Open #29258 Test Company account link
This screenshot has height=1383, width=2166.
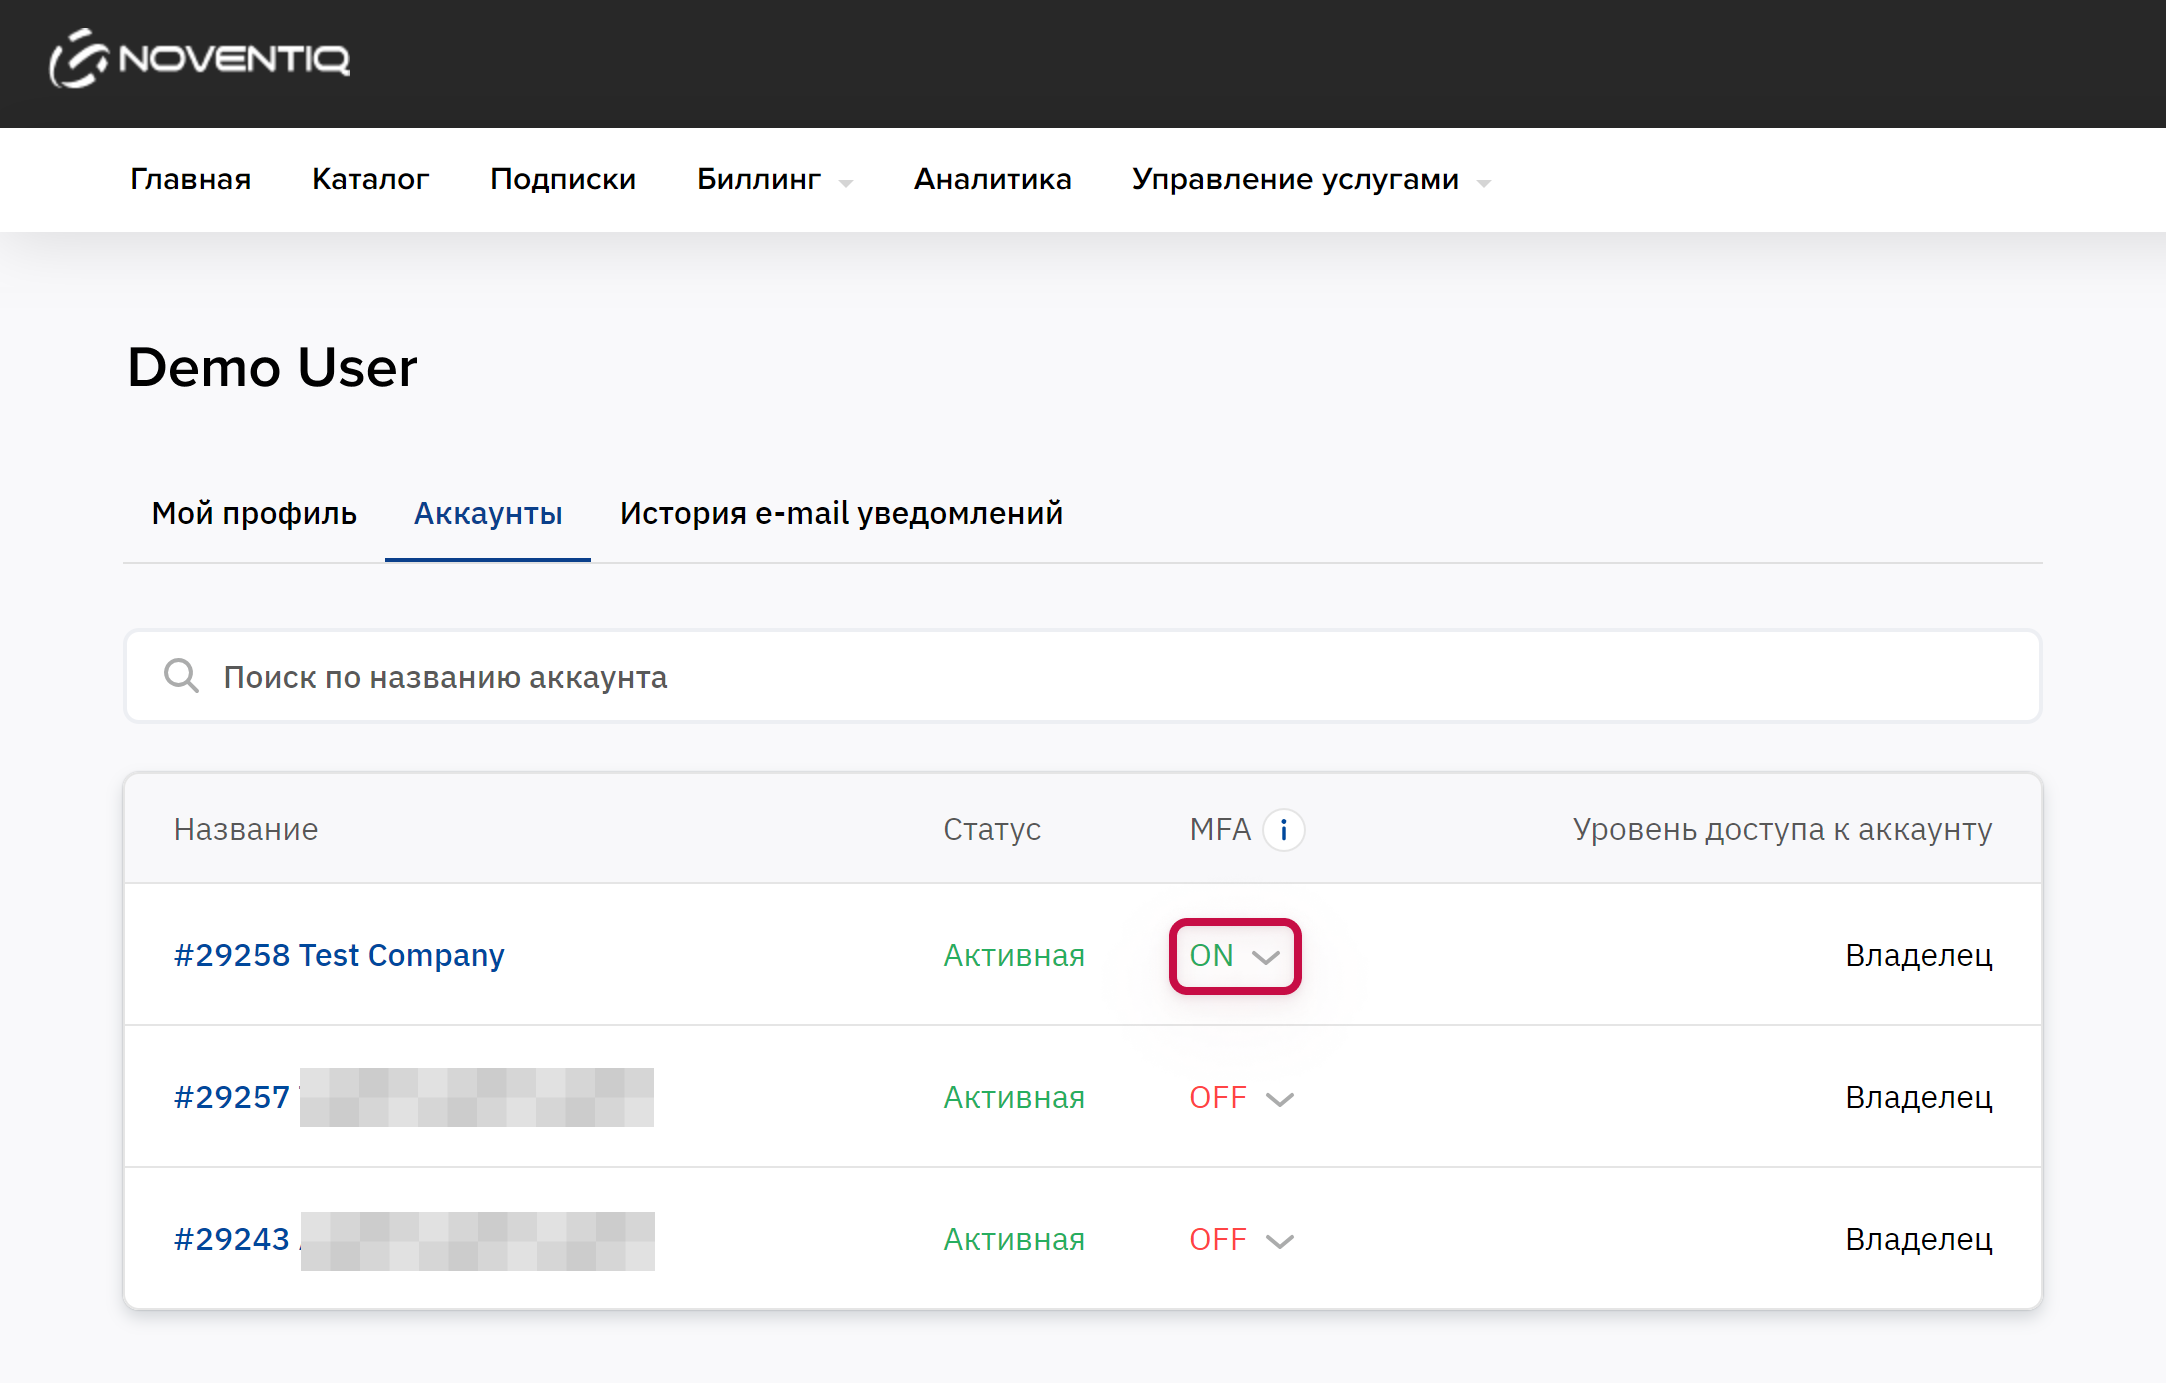click(x=339, y=955)
